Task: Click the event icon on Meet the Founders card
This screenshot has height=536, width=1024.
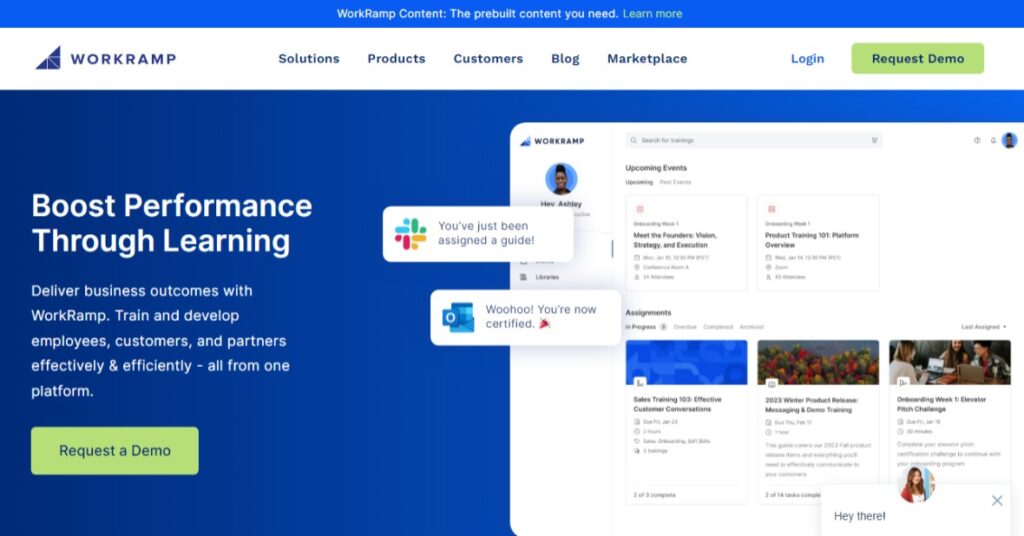Action: pos(640,210)
